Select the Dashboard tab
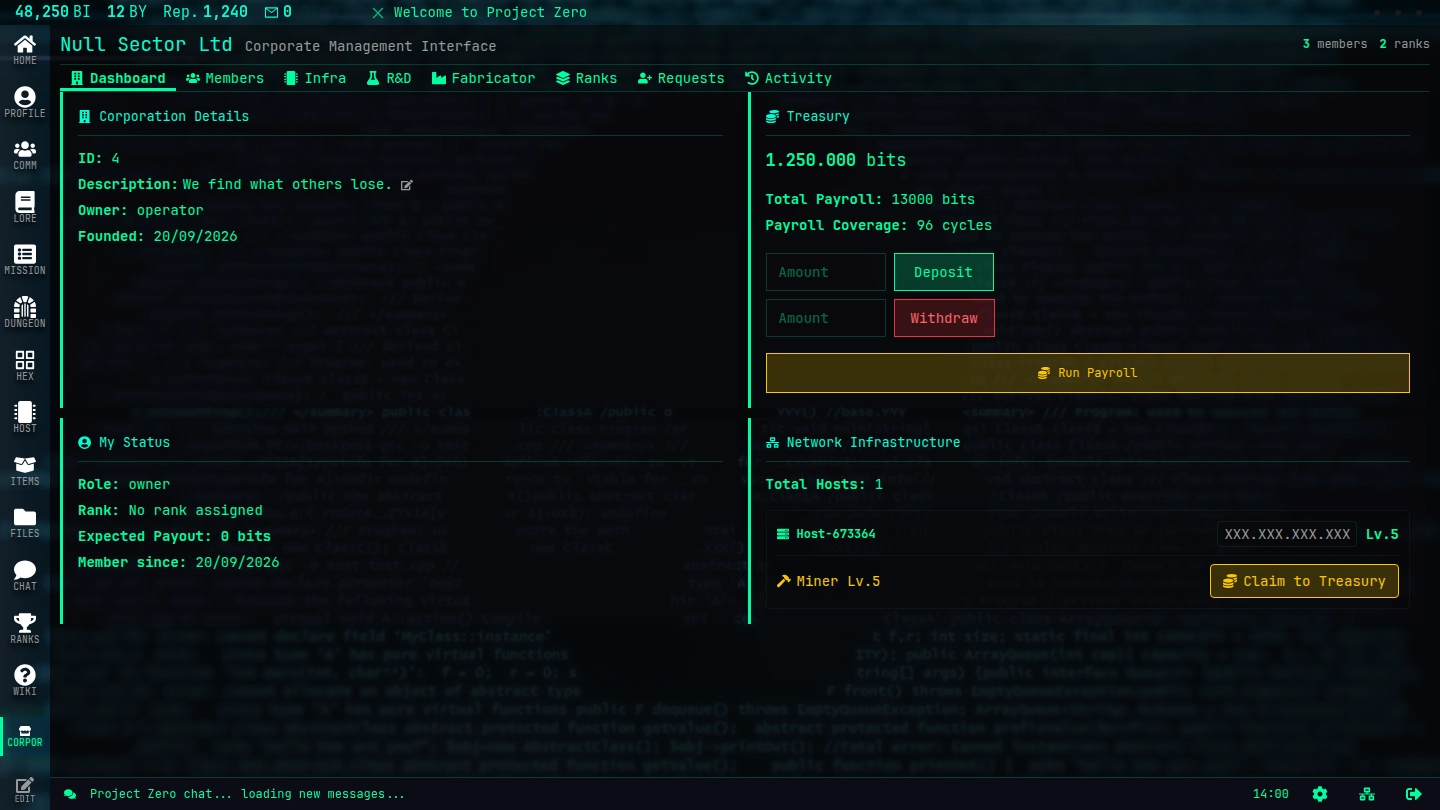Screen dimensions: 1440x810 [118, 78]
